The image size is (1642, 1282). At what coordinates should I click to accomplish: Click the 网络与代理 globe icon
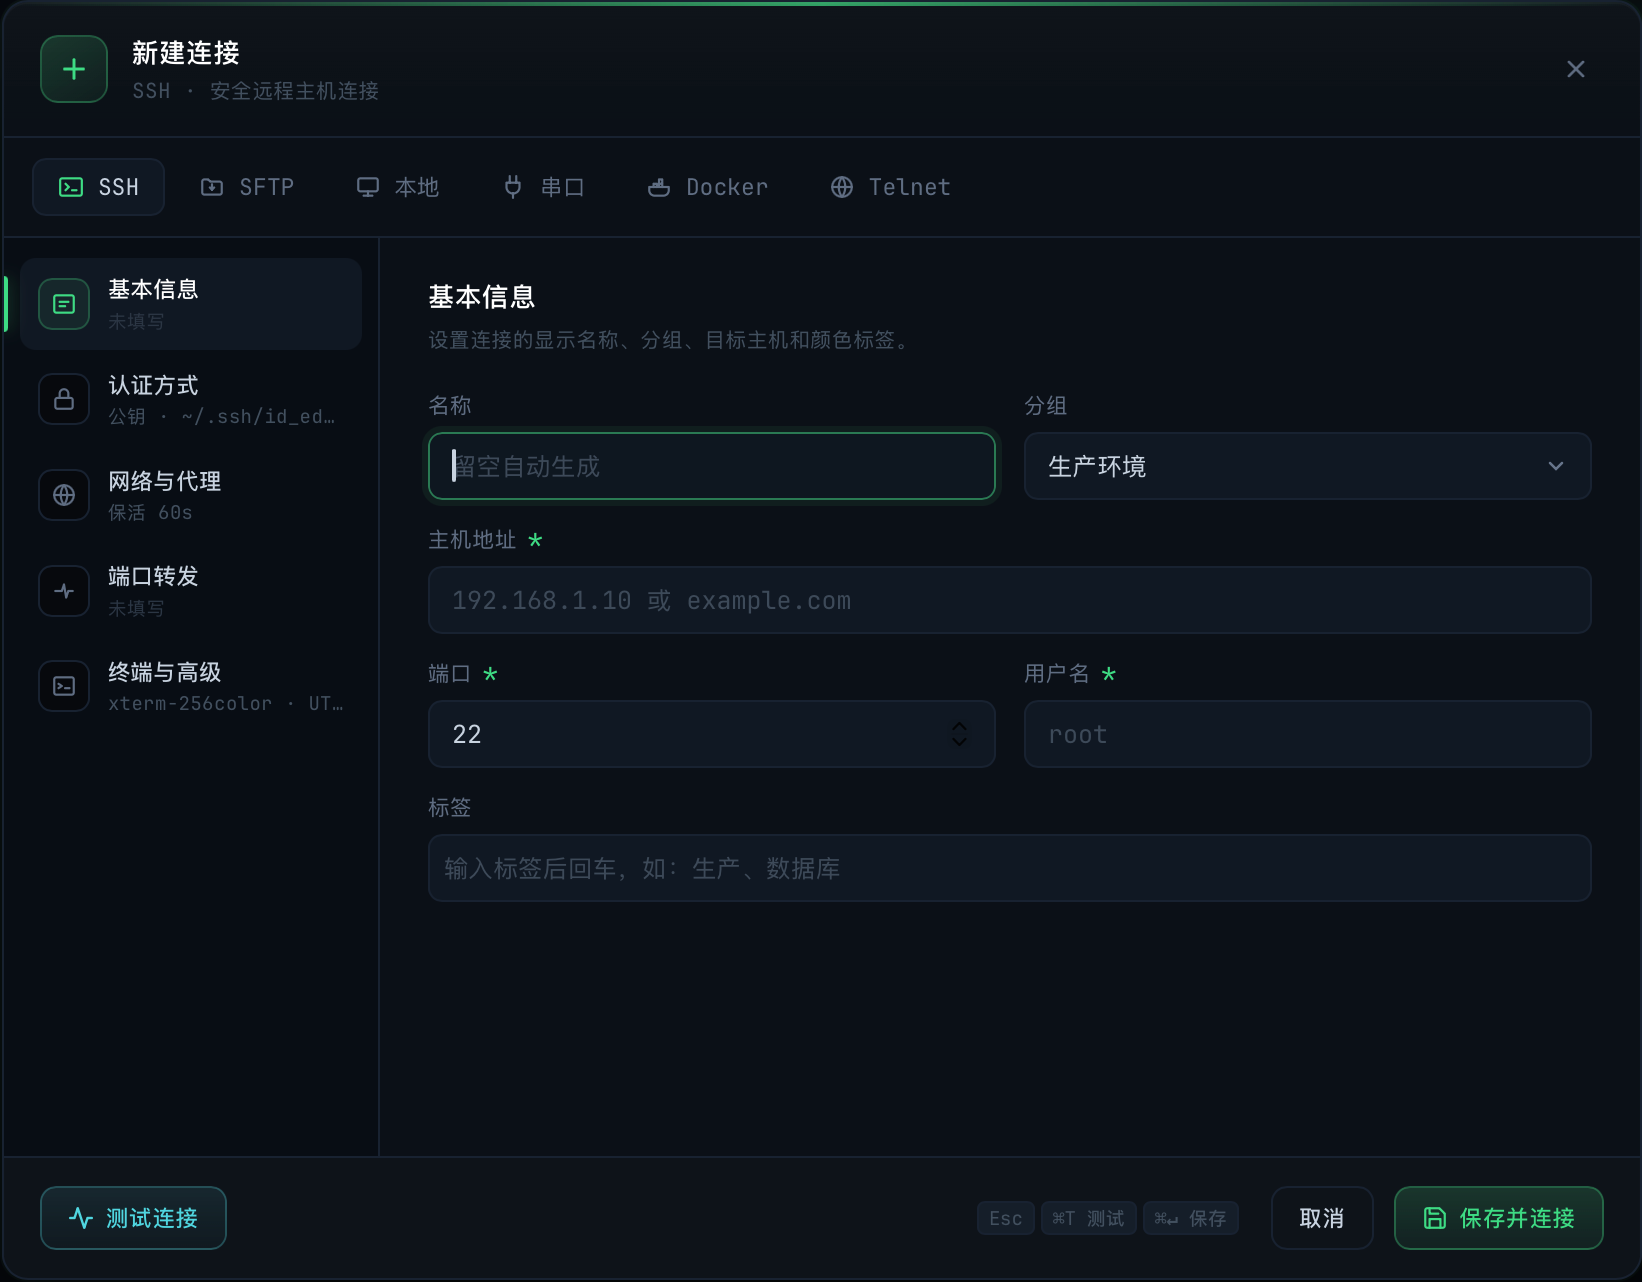pyautogui.click(x=64, y=495)
